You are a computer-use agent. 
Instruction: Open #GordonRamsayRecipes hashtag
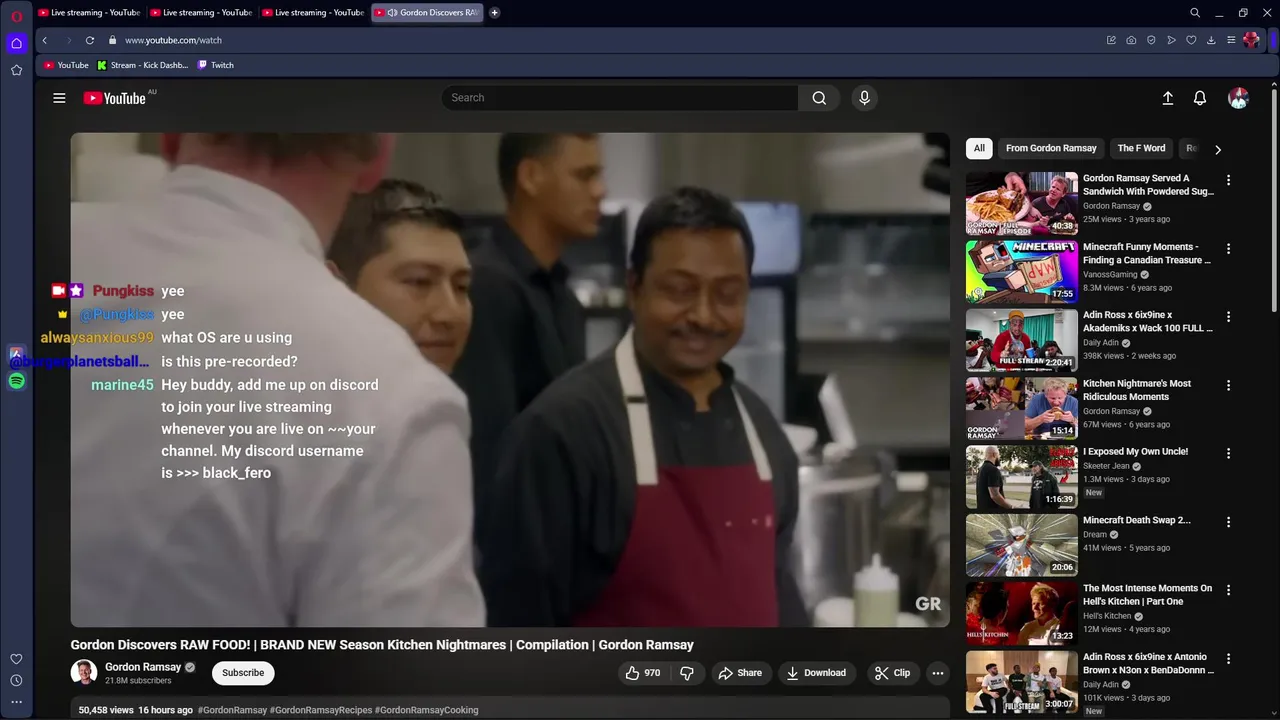[x=320, y=710]
